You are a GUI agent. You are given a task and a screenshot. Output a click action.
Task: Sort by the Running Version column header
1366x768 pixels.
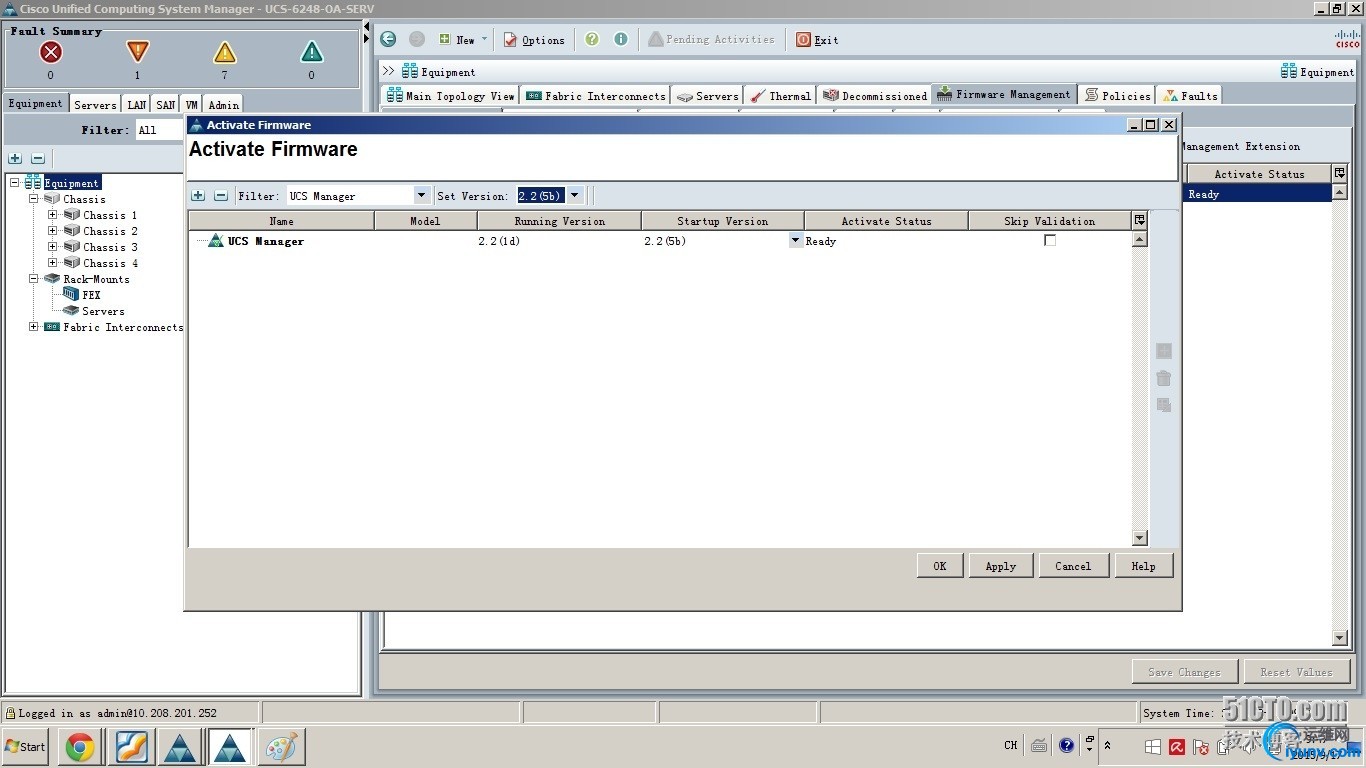click(559, 221)
